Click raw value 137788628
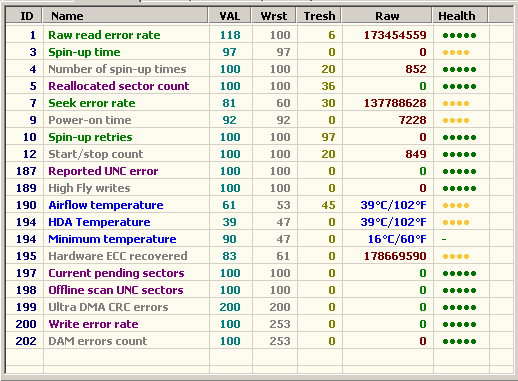The width and height of the screenshot is (518, 381). [x=395, y=103]
